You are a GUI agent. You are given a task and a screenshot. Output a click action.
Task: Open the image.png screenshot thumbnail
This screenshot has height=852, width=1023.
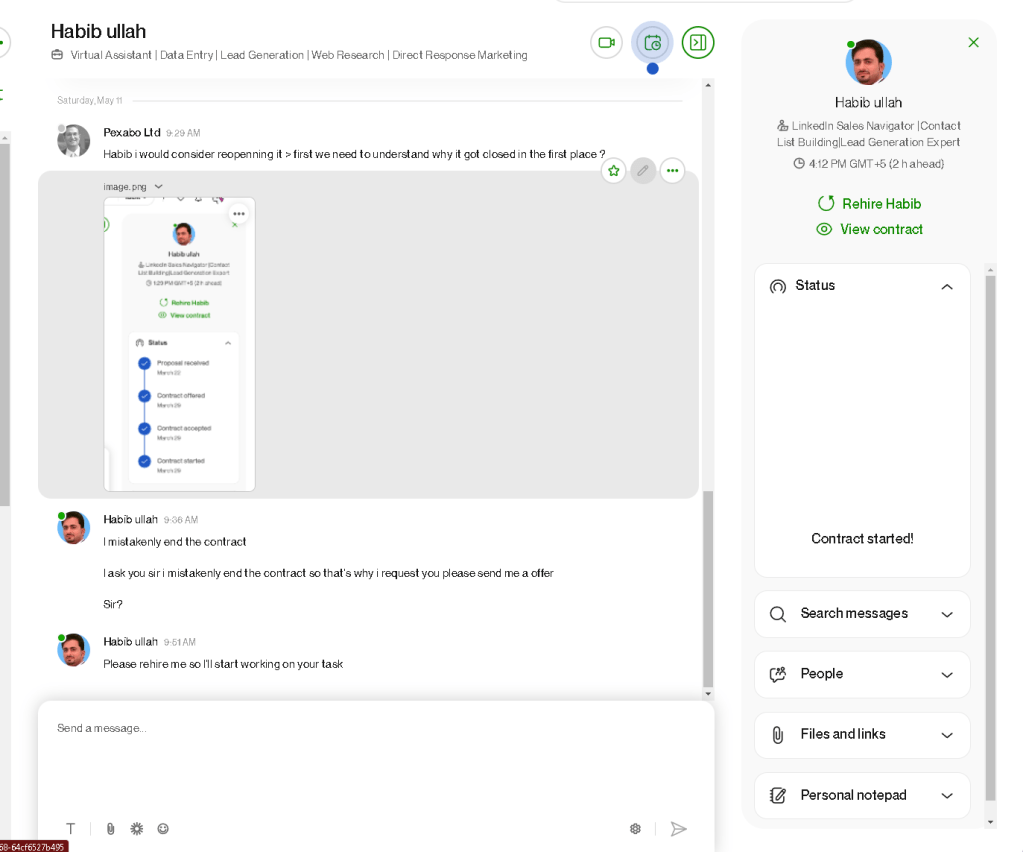coord(179,344)
